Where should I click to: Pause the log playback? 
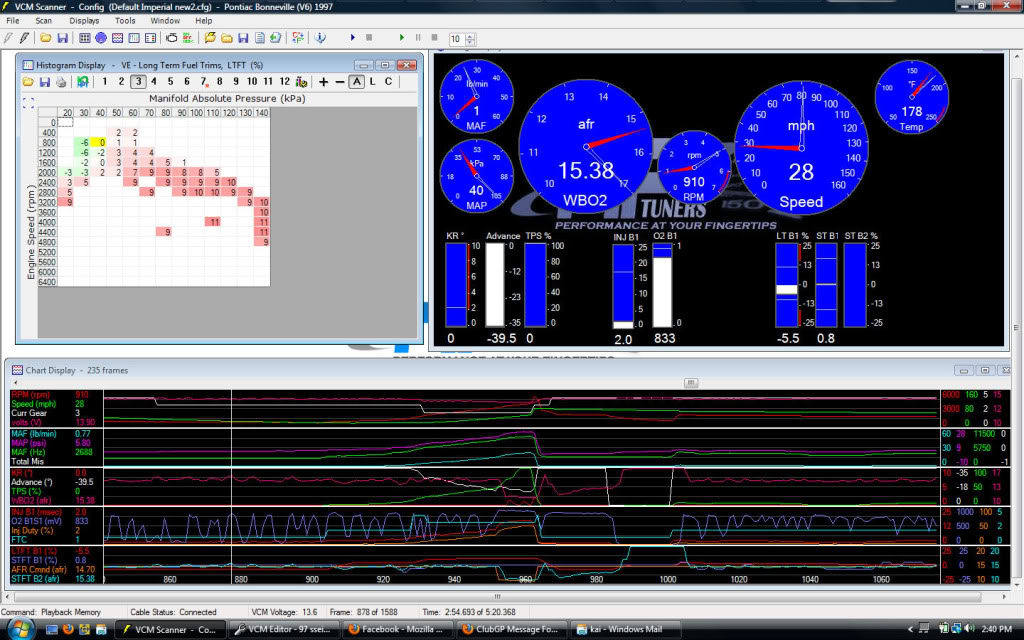click(418, 38)
